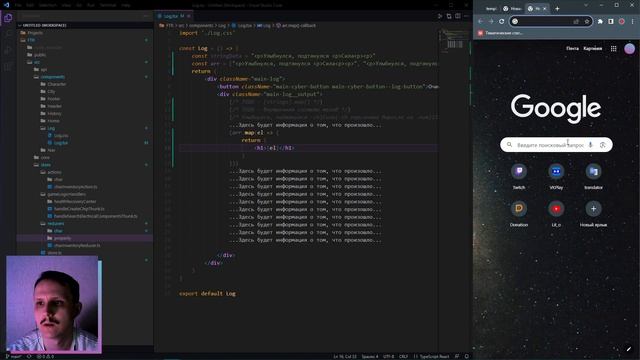Expand the Character folder
This screenshot has width=640, height=360.
pyautogui.click(x=56, y=84)
